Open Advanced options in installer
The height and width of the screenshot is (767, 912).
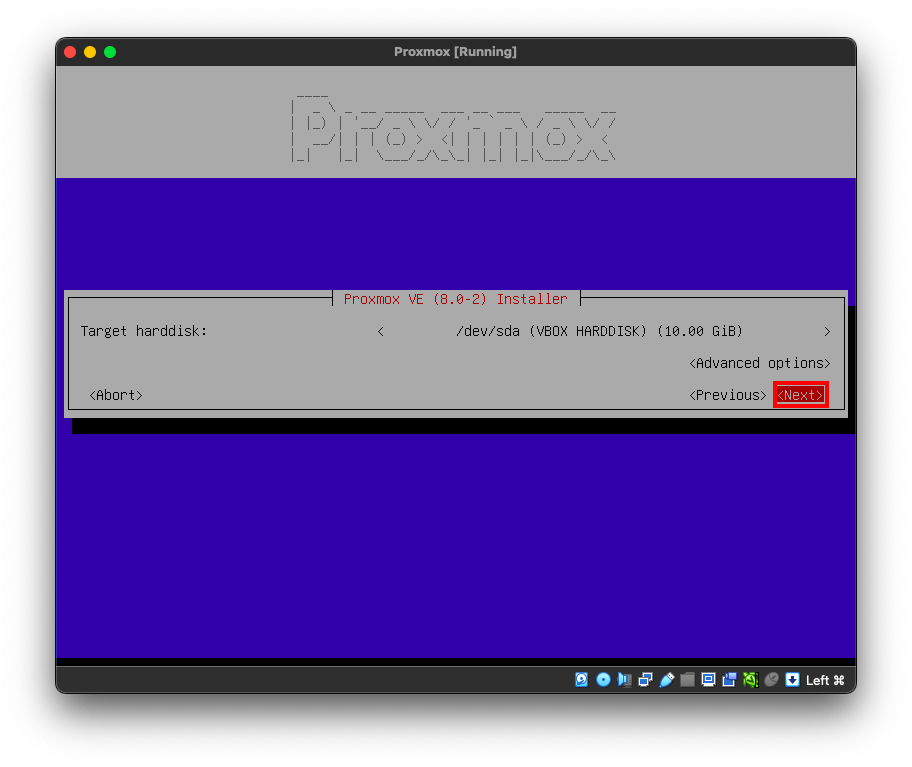click(760, 363)
